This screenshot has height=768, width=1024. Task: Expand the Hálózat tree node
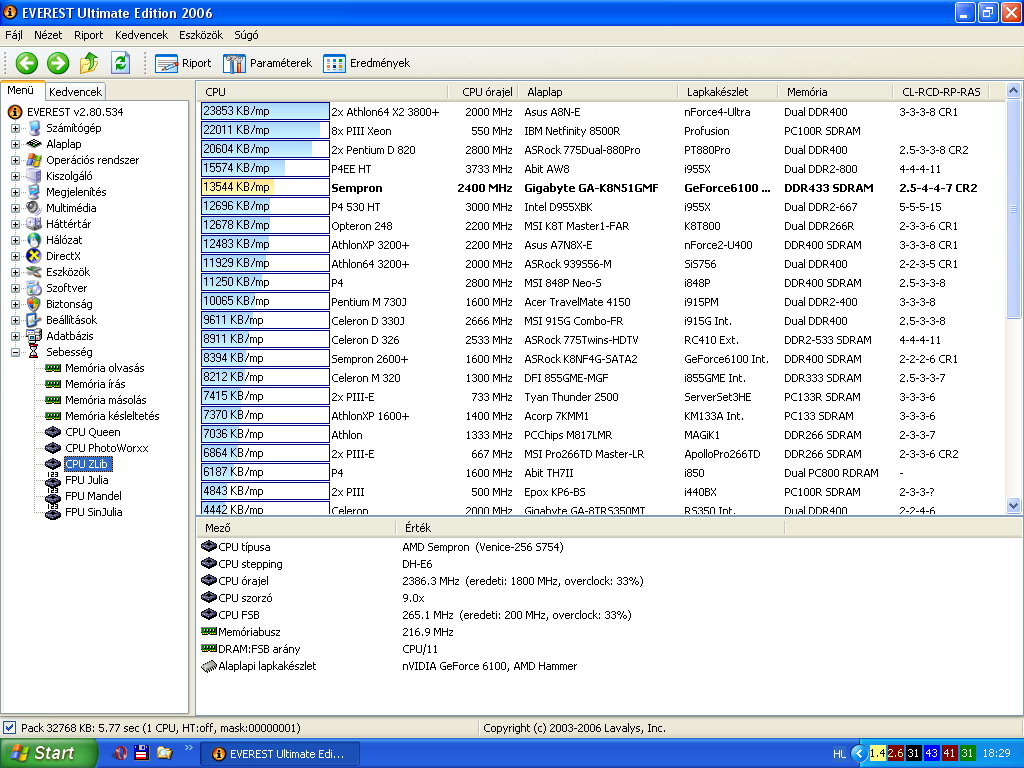click(x=15, y=240)
